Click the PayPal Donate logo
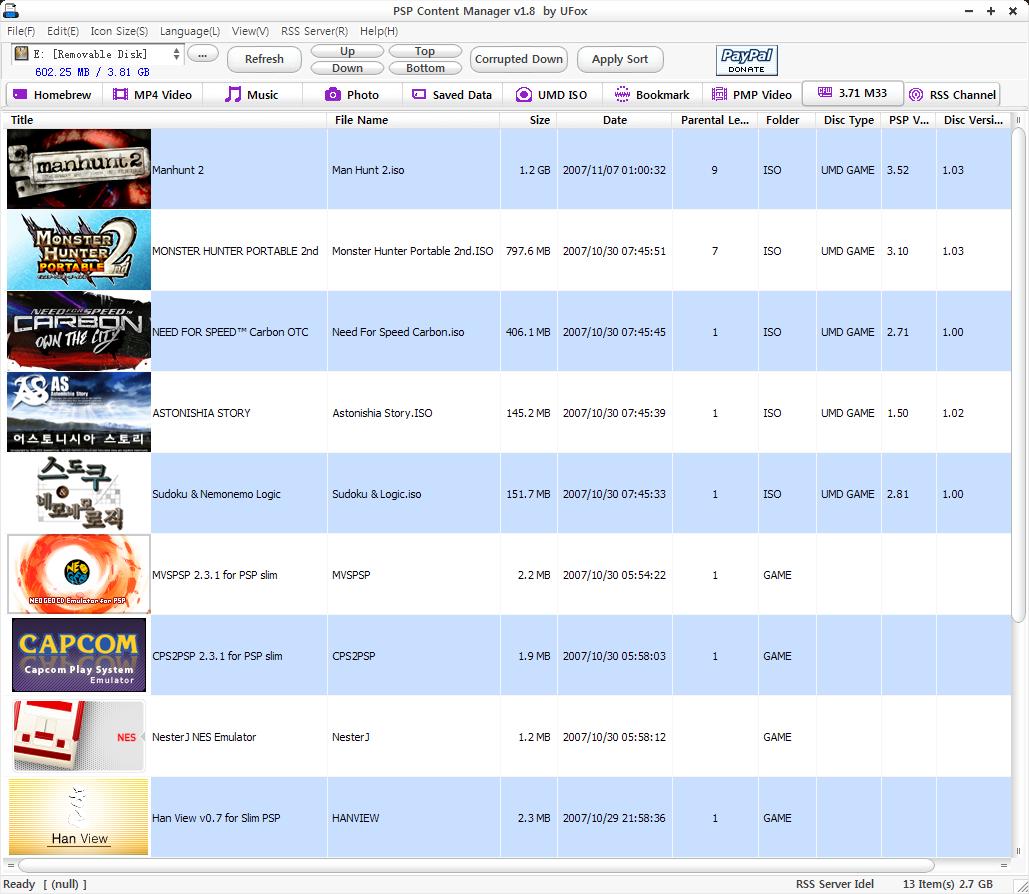This screenshot has height=894, width=1029. click(x=747, y=60)
